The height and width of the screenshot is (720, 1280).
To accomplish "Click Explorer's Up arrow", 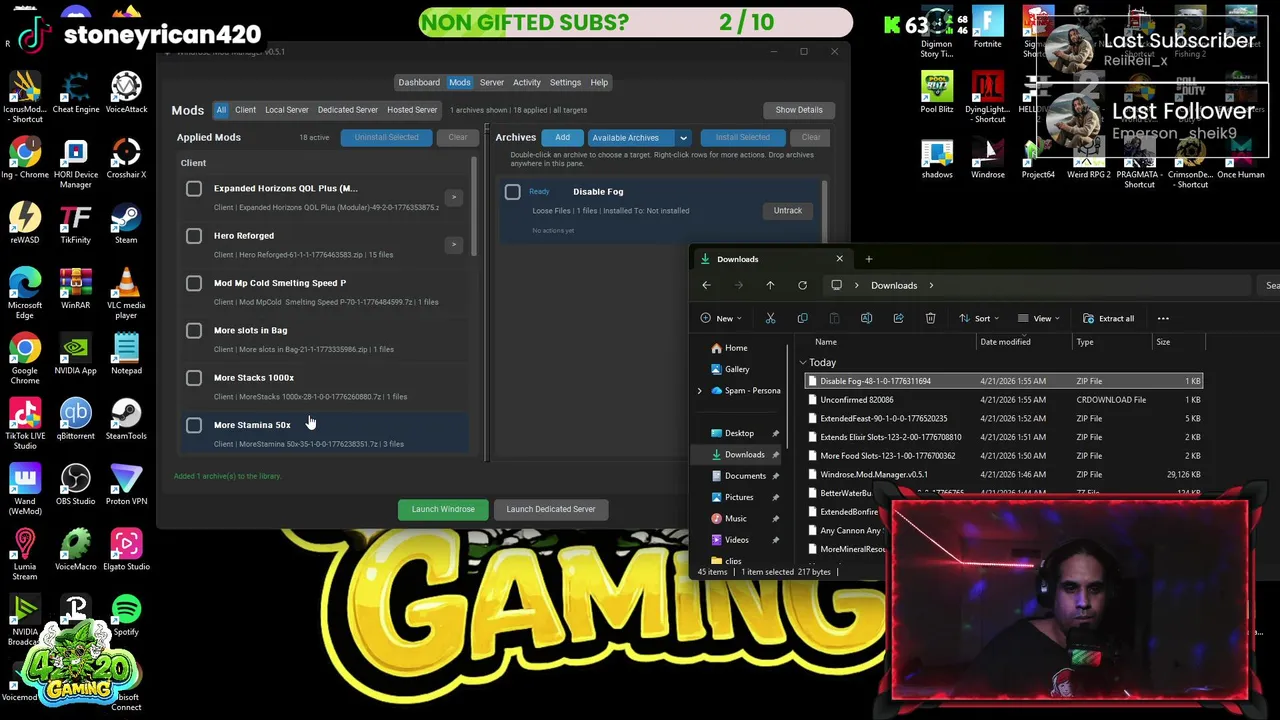I will point(770,285).
